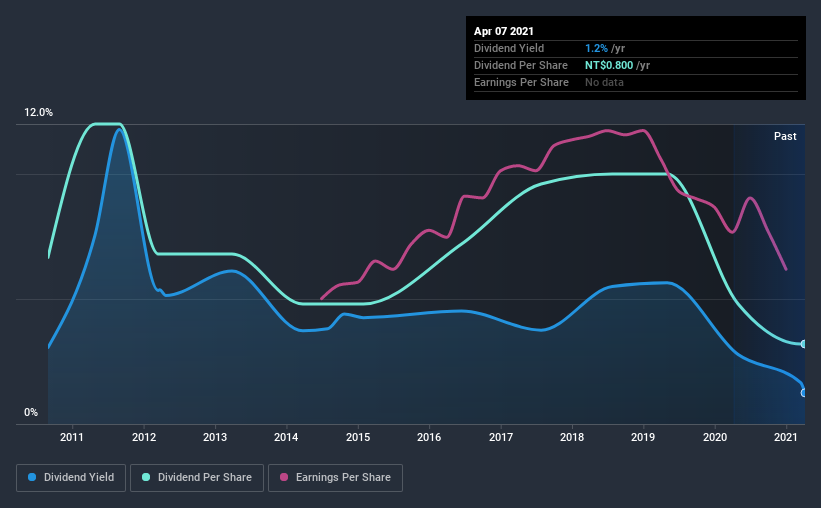Click the teal Dividend Per Share legend dot
The height and width of the screenshot is (508, 821).
click(x=146, y=477)
